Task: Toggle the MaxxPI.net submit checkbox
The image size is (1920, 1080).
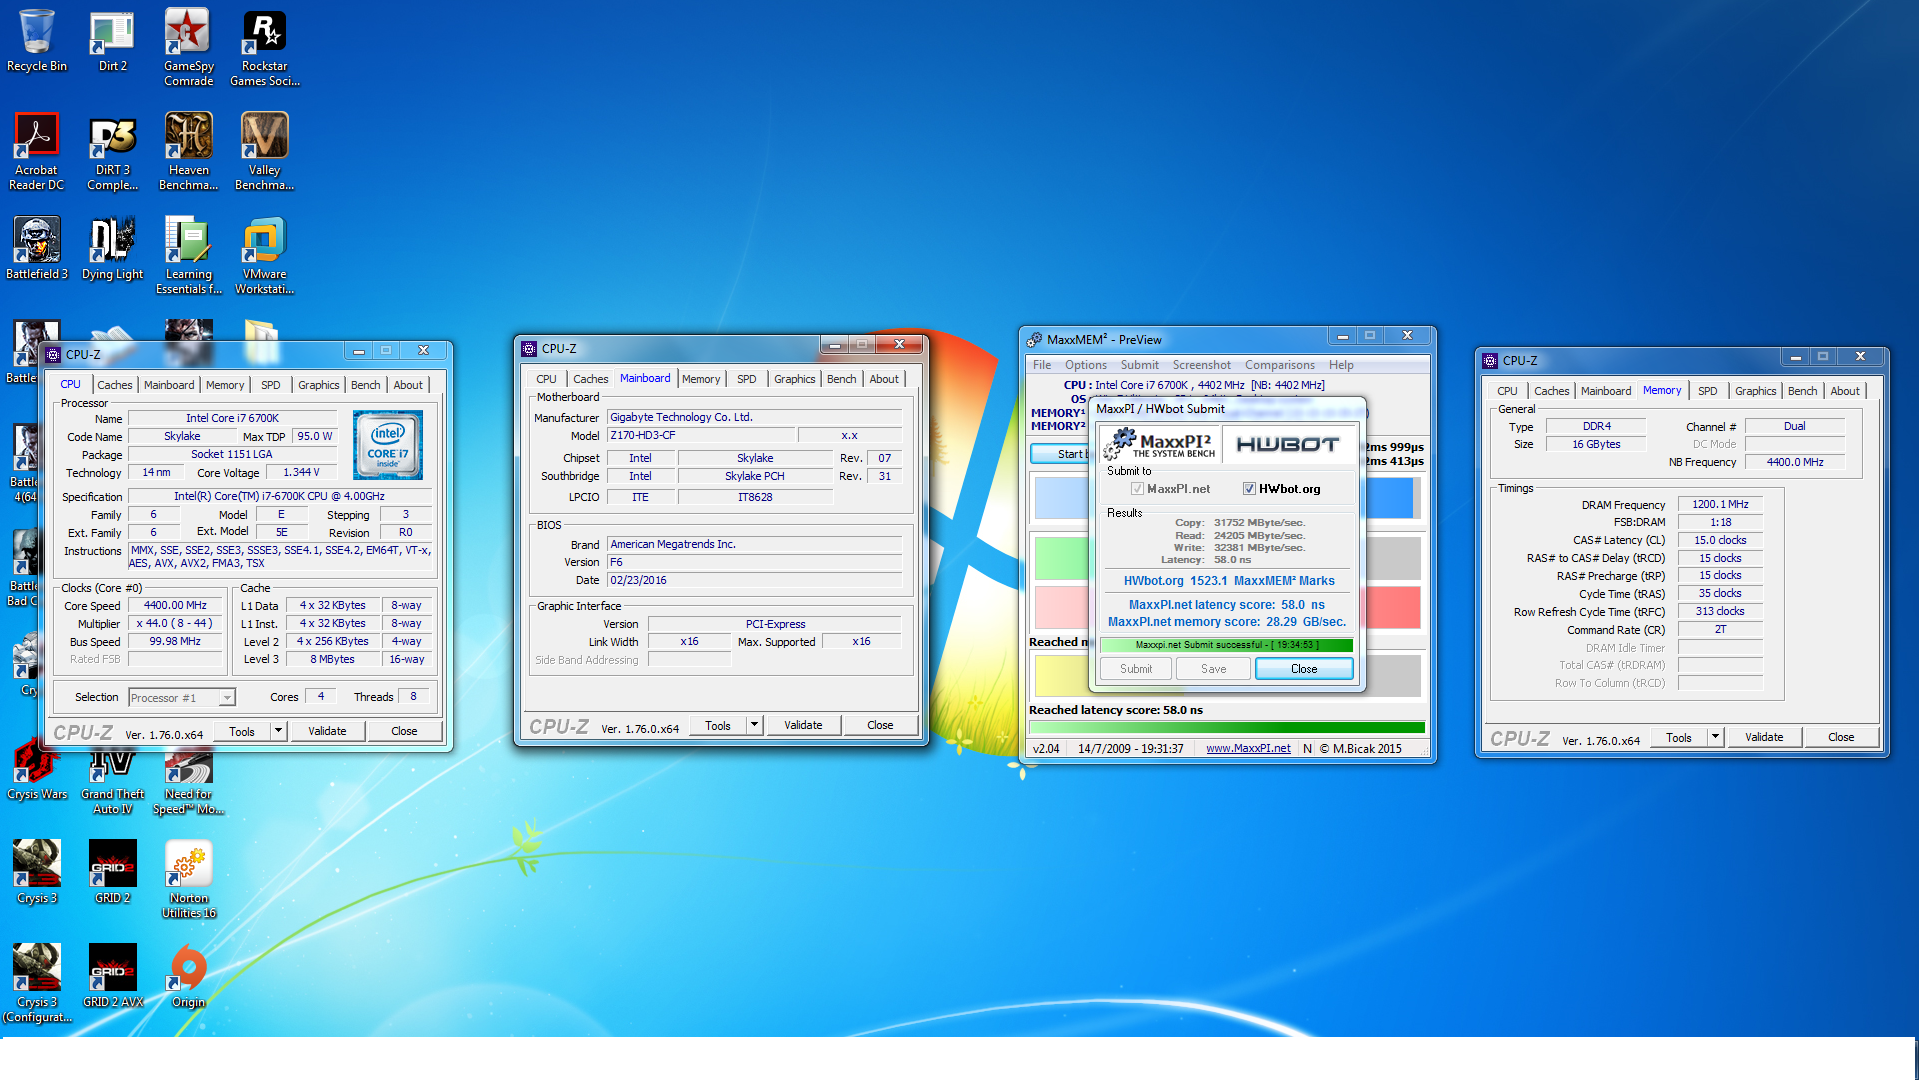Action: [1137, 489]
